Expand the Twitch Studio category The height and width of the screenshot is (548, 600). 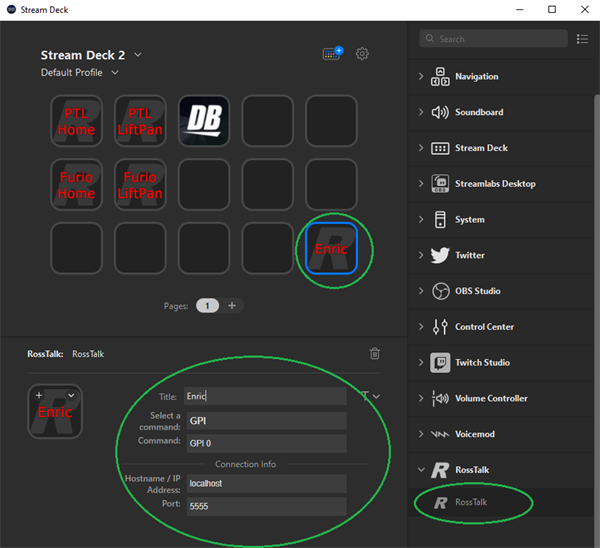coord(421,362)
